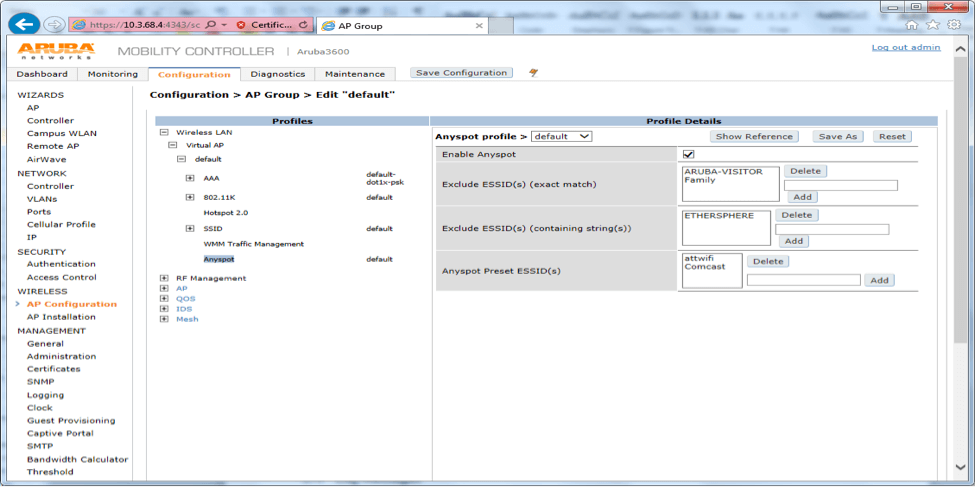Click the Save Configuration button
Screen dimensions: 975x487
pos(461,73)
